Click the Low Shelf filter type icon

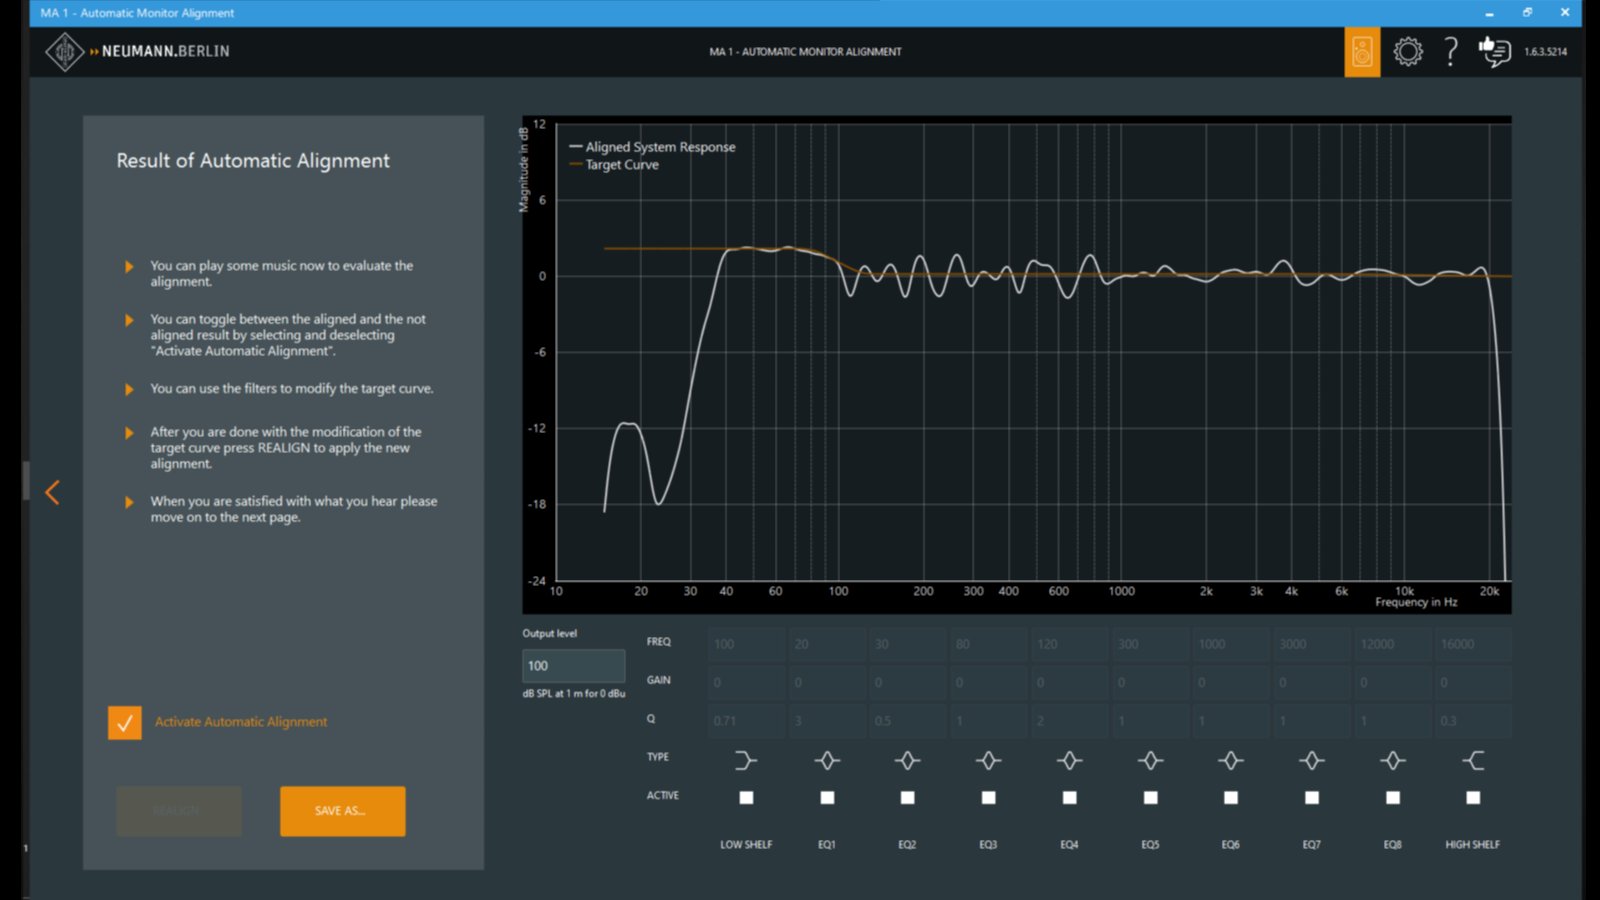click(746, 761)
